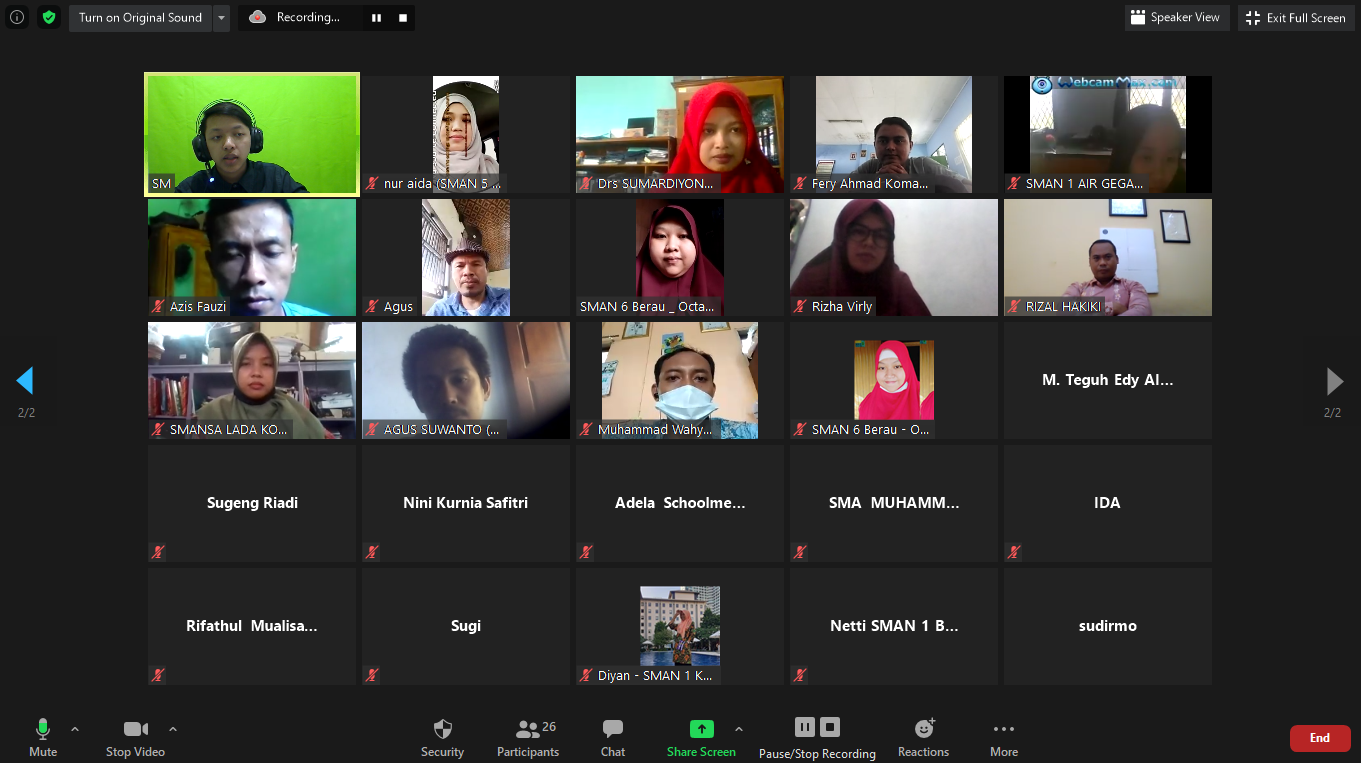Open the More options icon
The width and height of the screenshot is (1361, 763).
(x=1004, y=729)
